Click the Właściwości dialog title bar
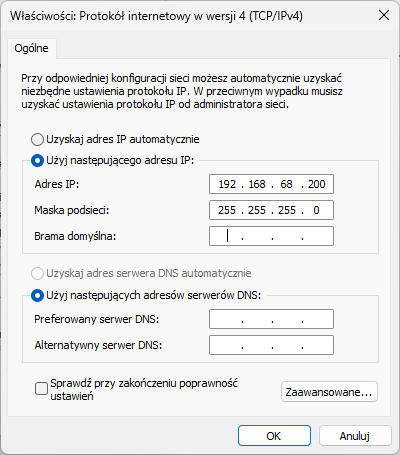The image size is (400, 455). click(187, 15)
